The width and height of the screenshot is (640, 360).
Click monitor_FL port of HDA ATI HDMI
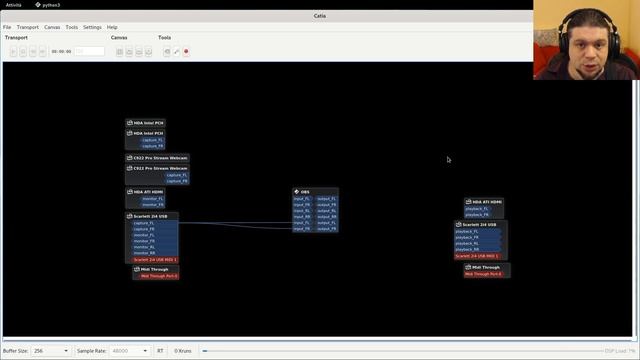click(153, 199)
